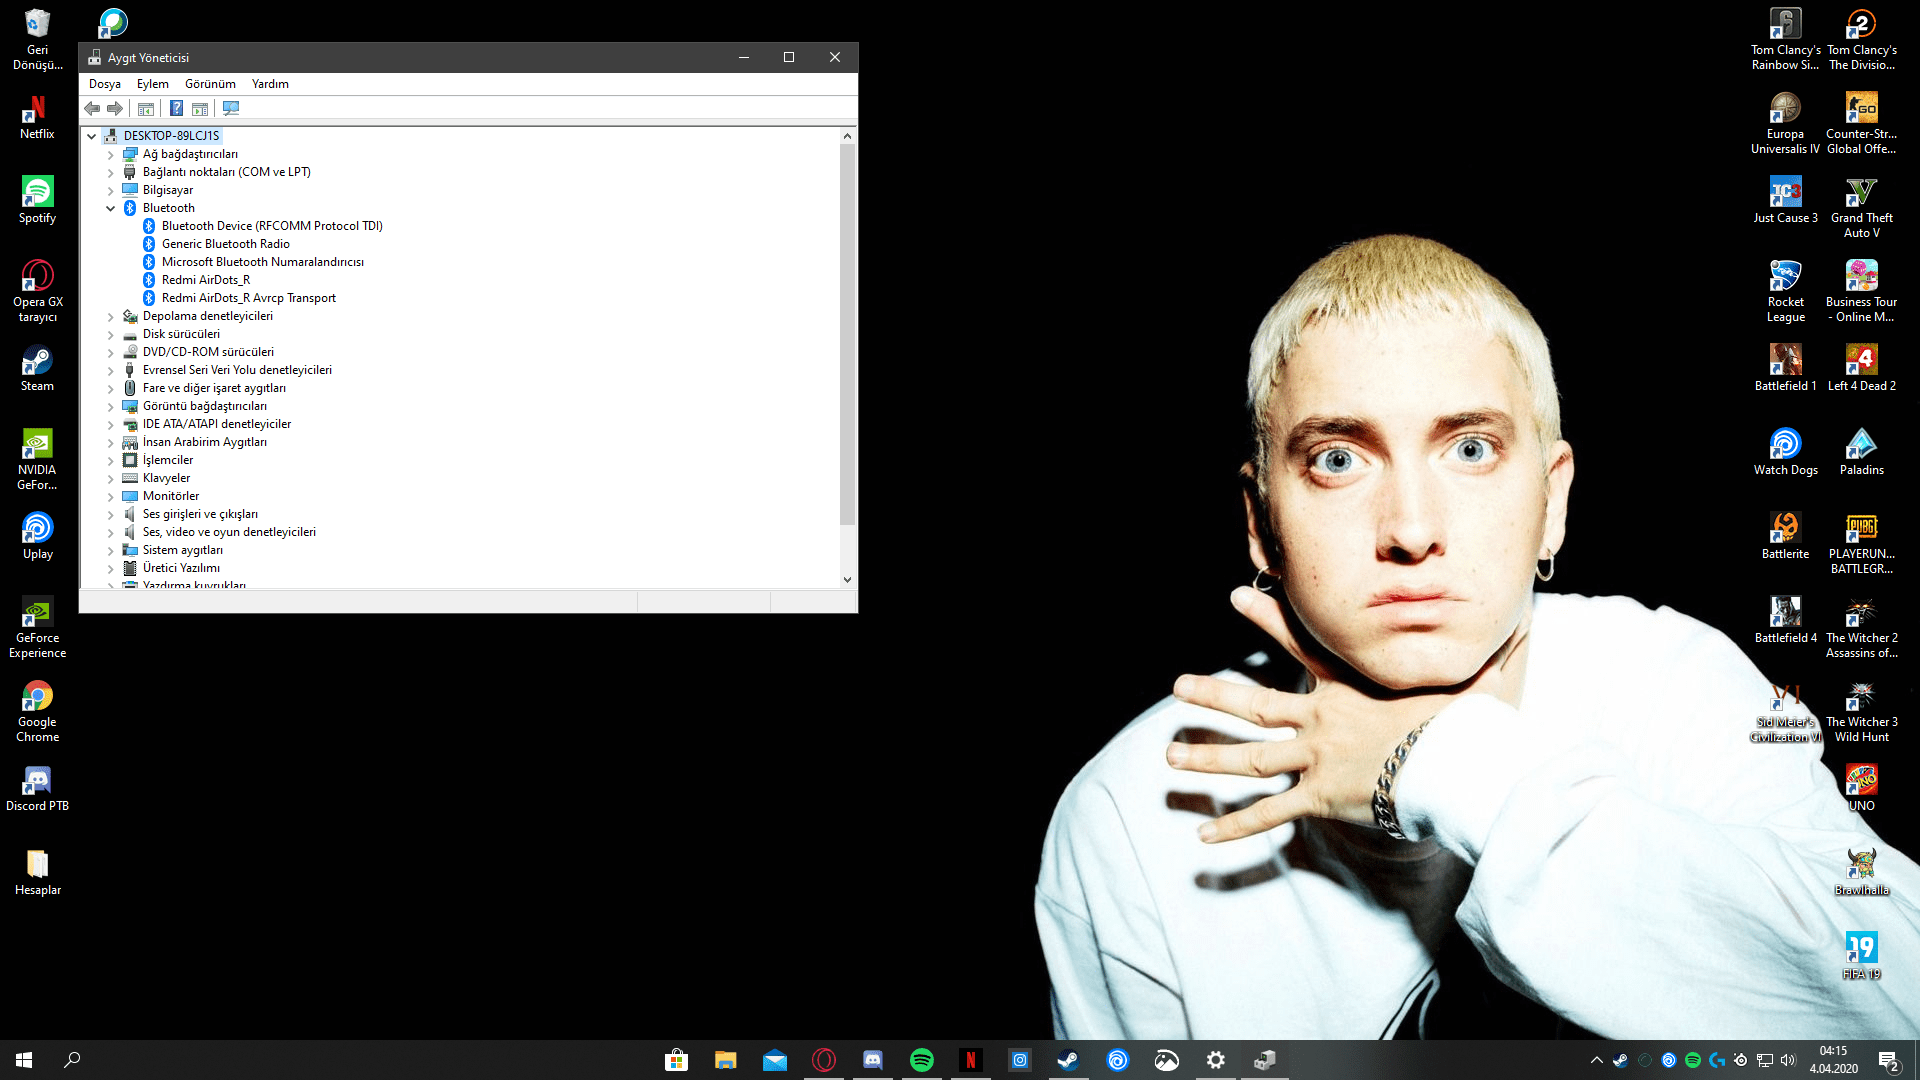Viewport: 1920px width, 1080px height.
Task: Expand the Görüntü bağdaştırıcıları node
Action: coord(111,407)
